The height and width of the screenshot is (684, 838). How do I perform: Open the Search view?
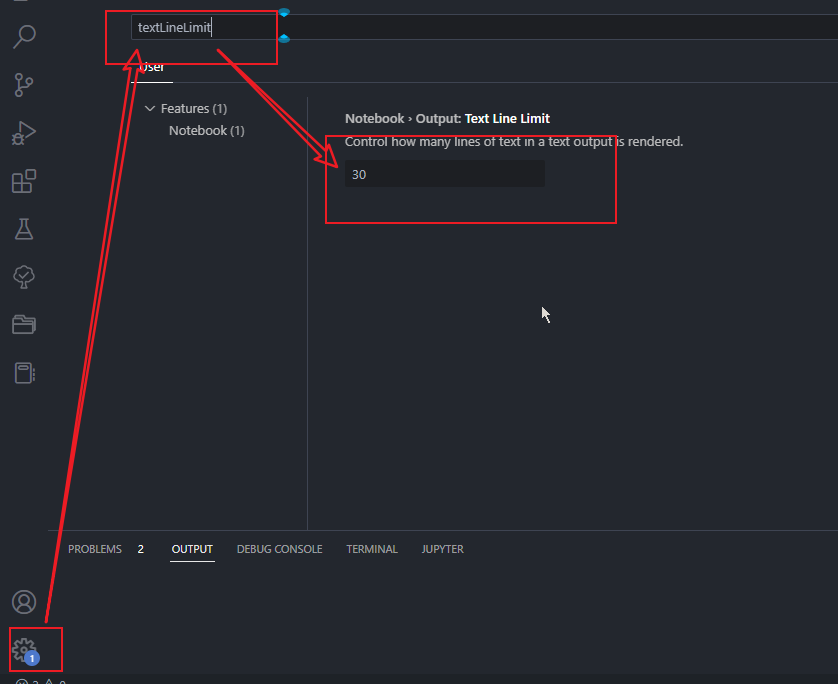tap(23, 36)
